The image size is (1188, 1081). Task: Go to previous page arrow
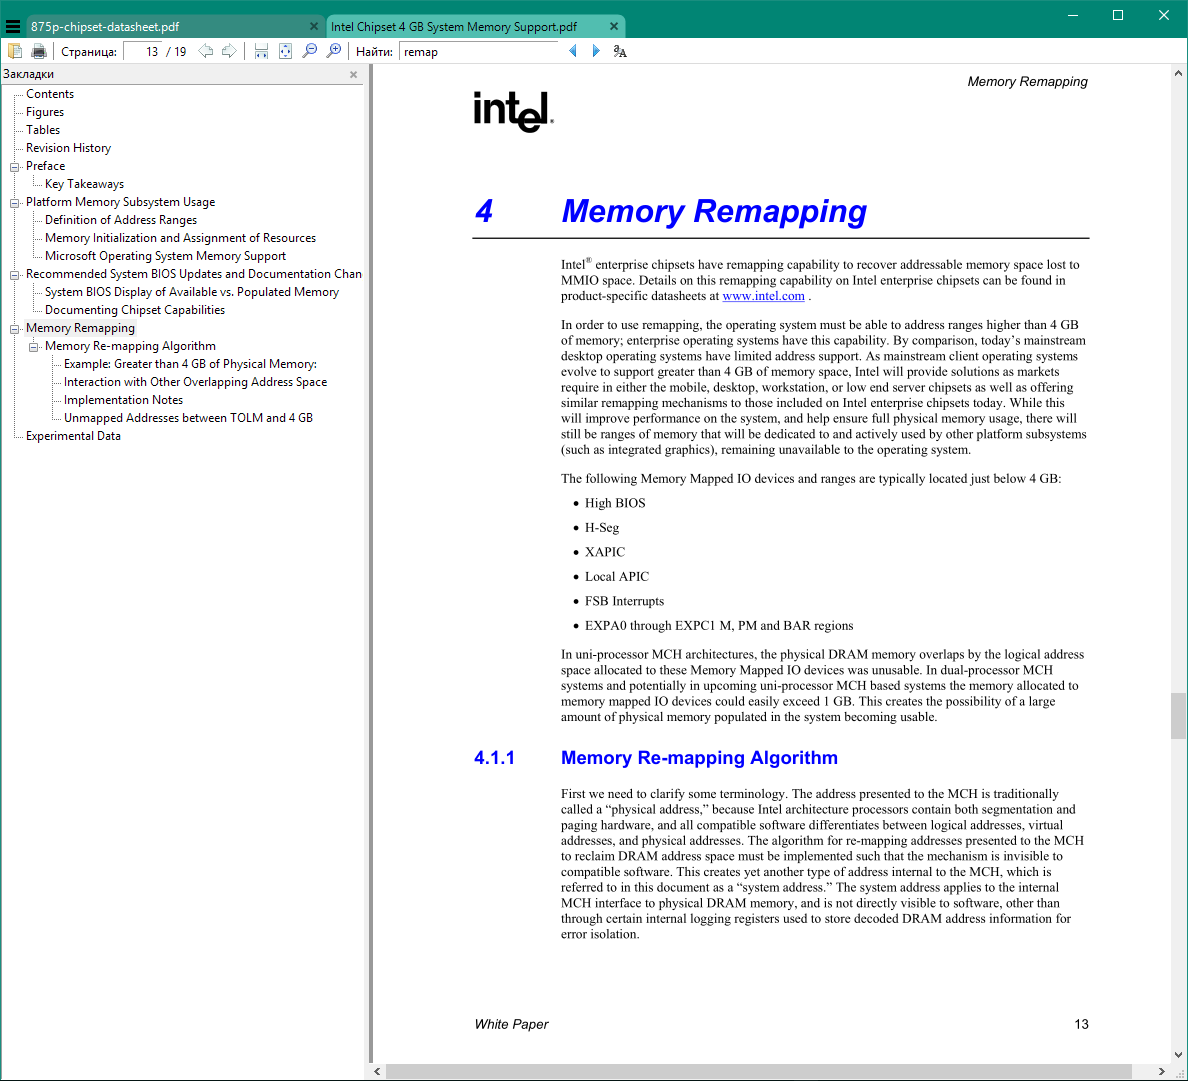205,52
